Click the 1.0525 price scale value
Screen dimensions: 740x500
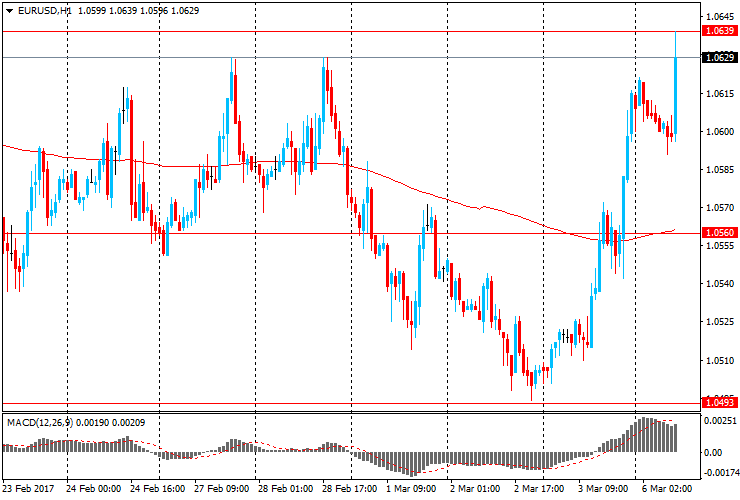coord(720,322)
